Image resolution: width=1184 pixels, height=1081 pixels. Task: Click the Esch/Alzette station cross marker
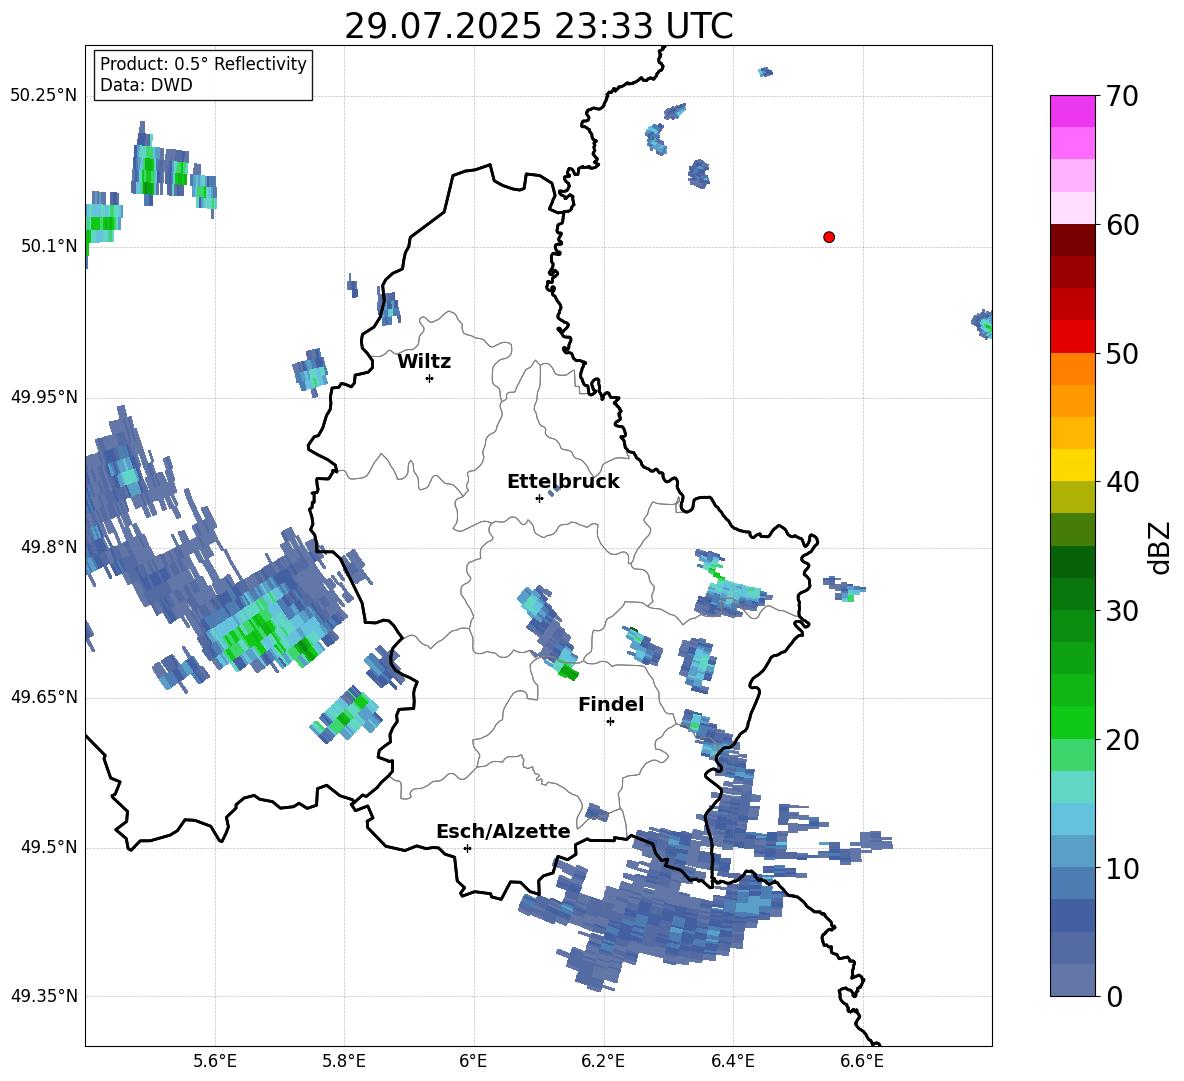(x=467, y=848)
